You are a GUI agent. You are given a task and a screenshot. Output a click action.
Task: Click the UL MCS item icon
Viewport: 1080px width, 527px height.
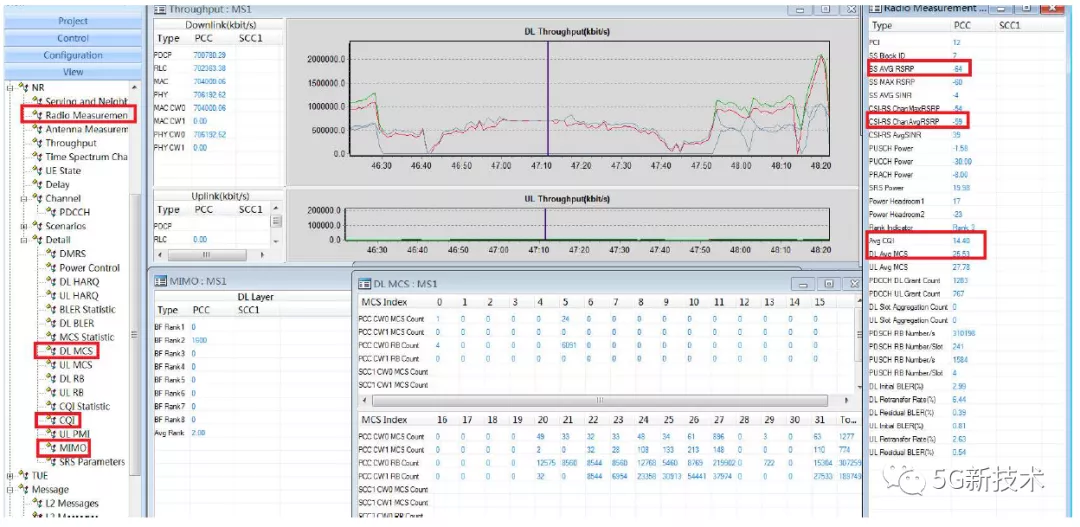tap(51, 364)
